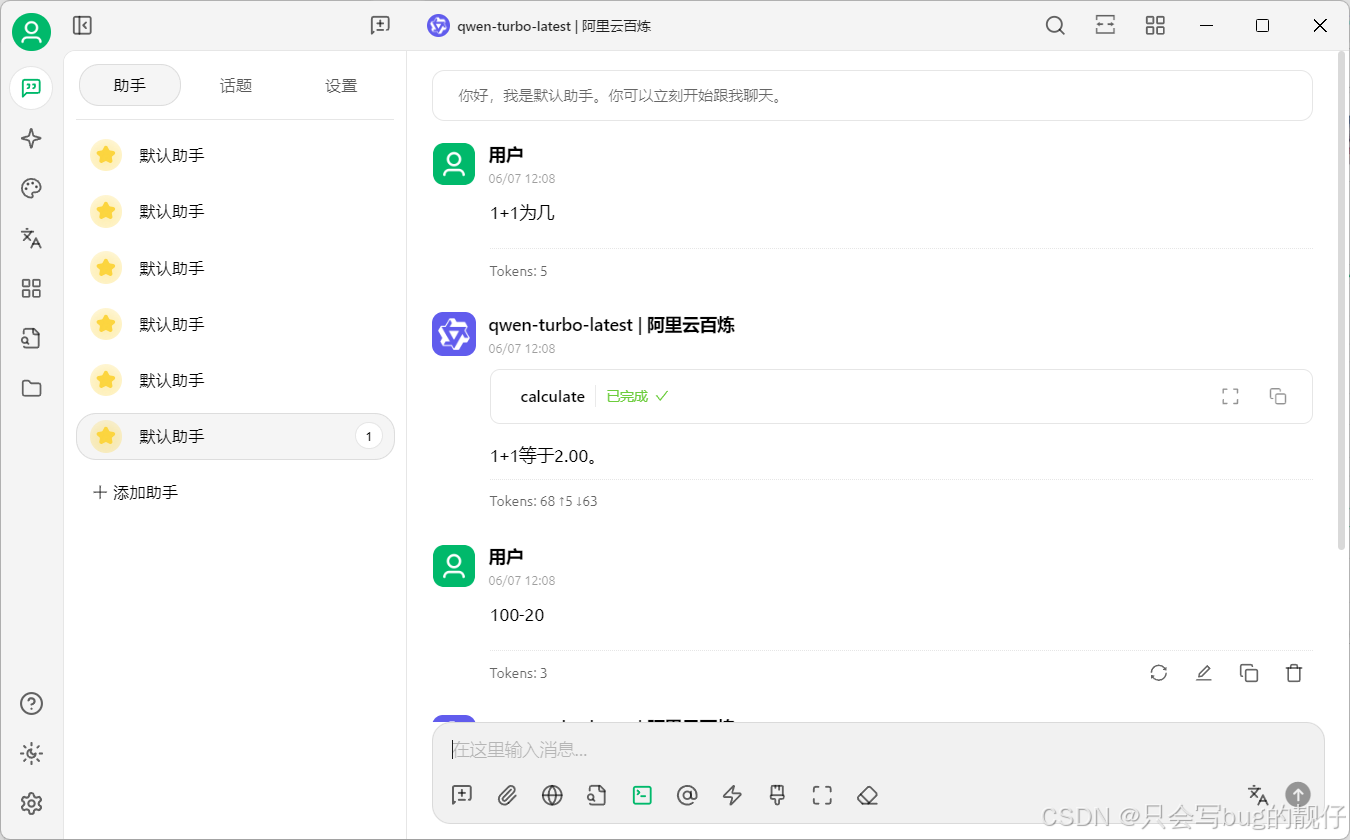Click the user avatar beside 1+1为几 message
The height and width of the screenshot is (840, 1350).
[454, 164]
